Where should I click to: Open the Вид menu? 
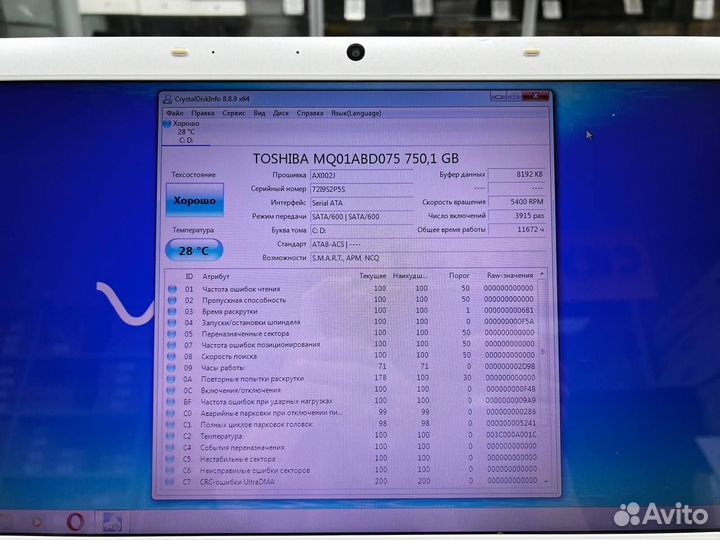pyautogui.click(x=259, y=113)
